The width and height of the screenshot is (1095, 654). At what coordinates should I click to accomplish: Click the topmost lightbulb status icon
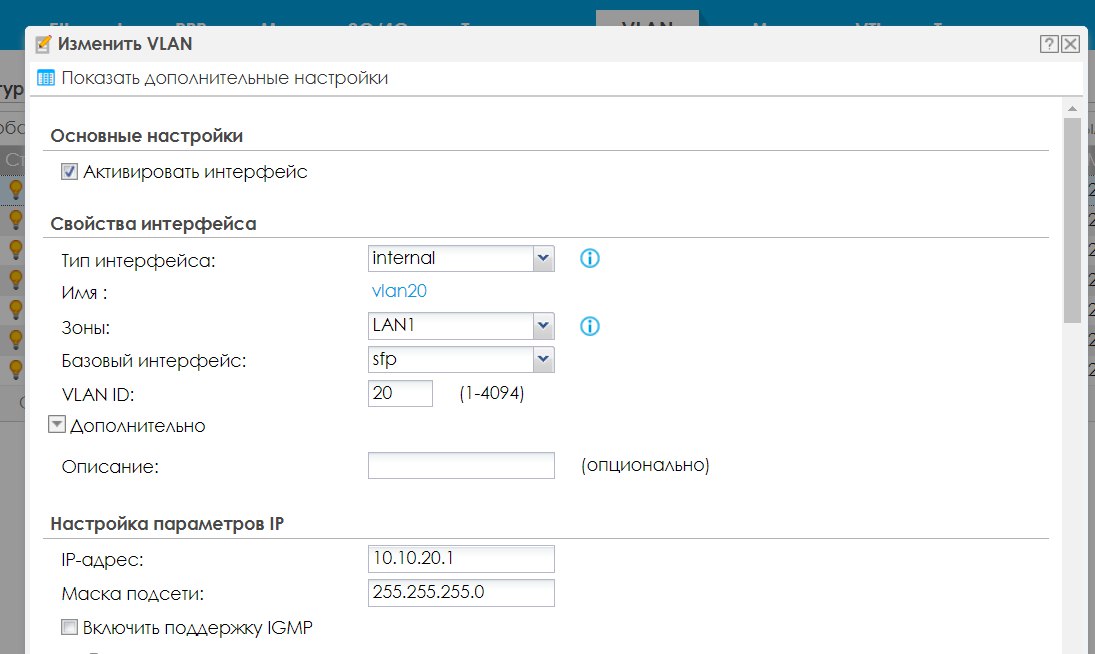[x=15, y=189]
